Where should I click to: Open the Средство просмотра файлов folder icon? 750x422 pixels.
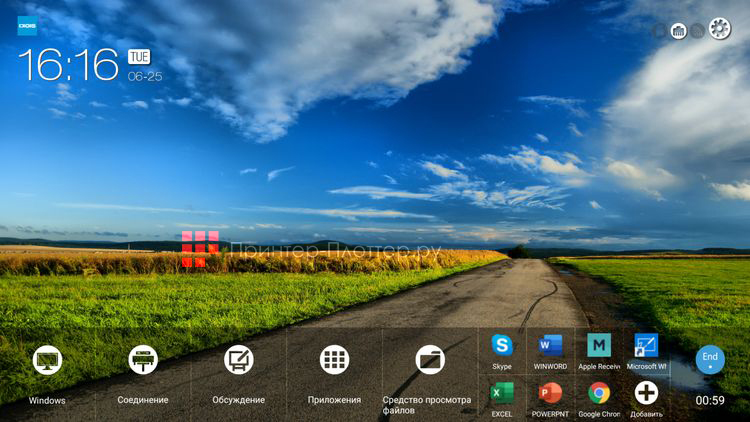(x=430, y=359)
